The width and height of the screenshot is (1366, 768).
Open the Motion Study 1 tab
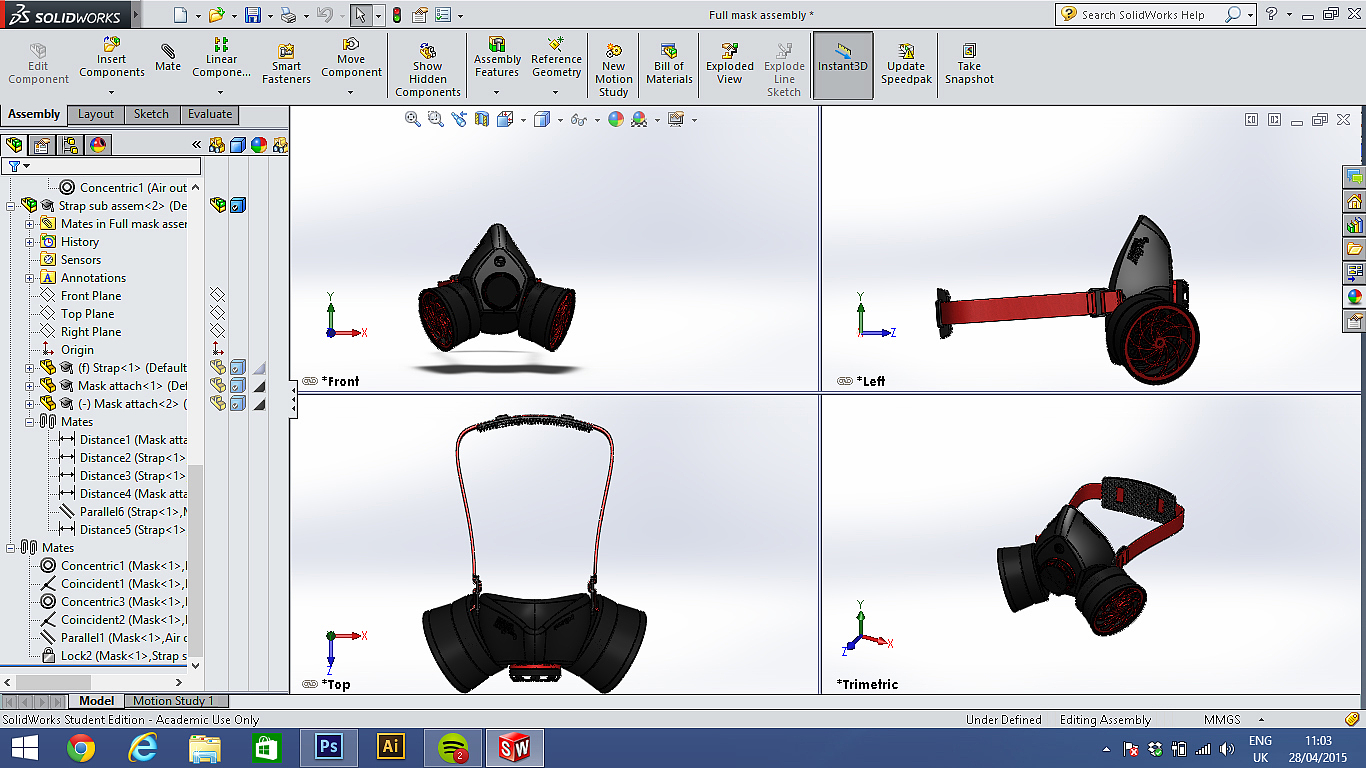173,701
